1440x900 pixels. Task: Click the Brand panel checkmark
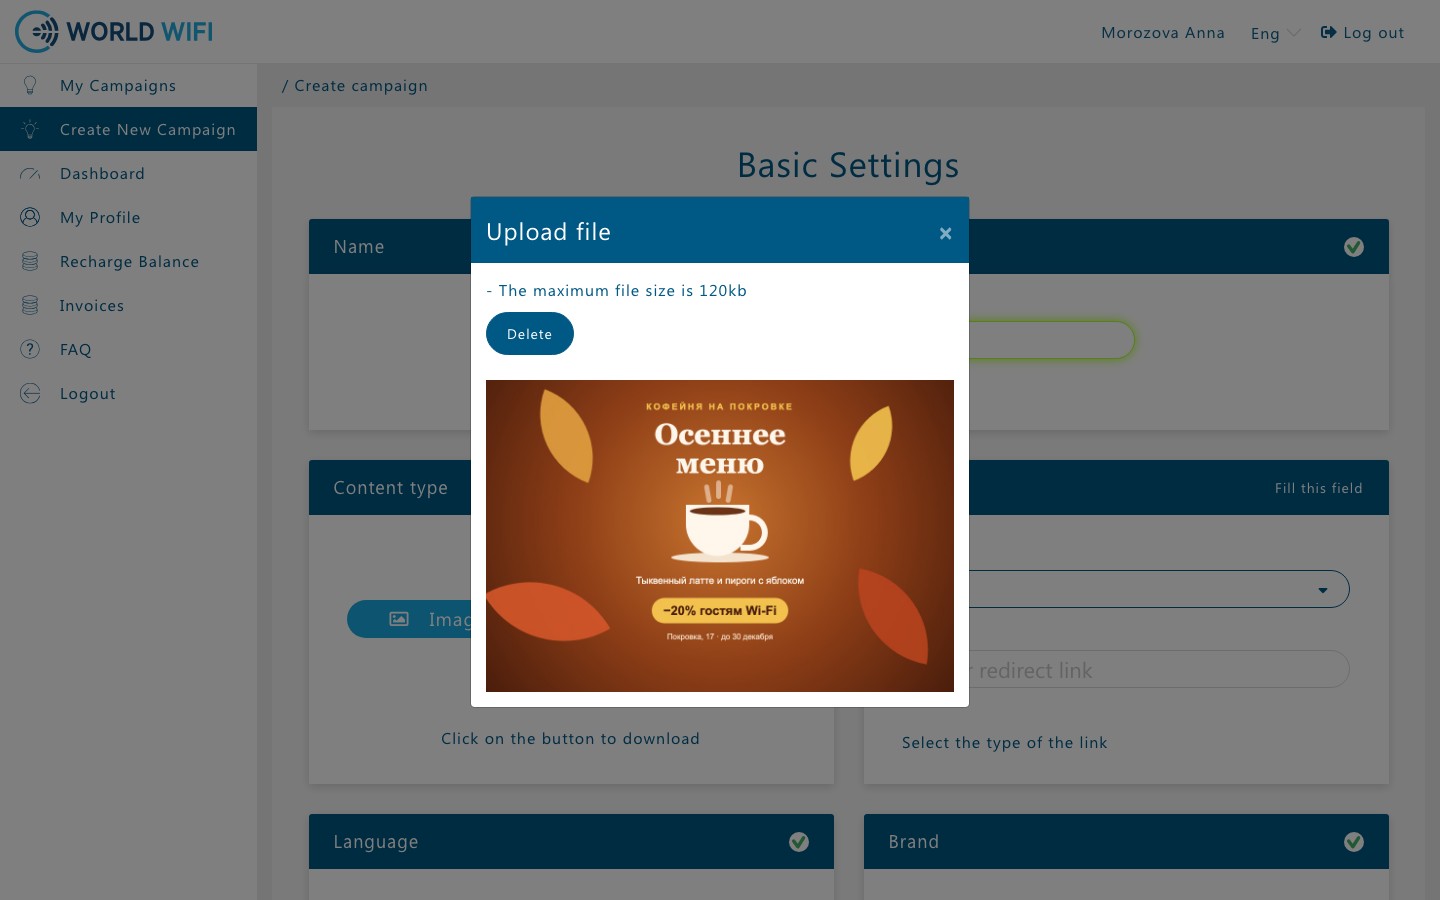[x=1354, y=842]
